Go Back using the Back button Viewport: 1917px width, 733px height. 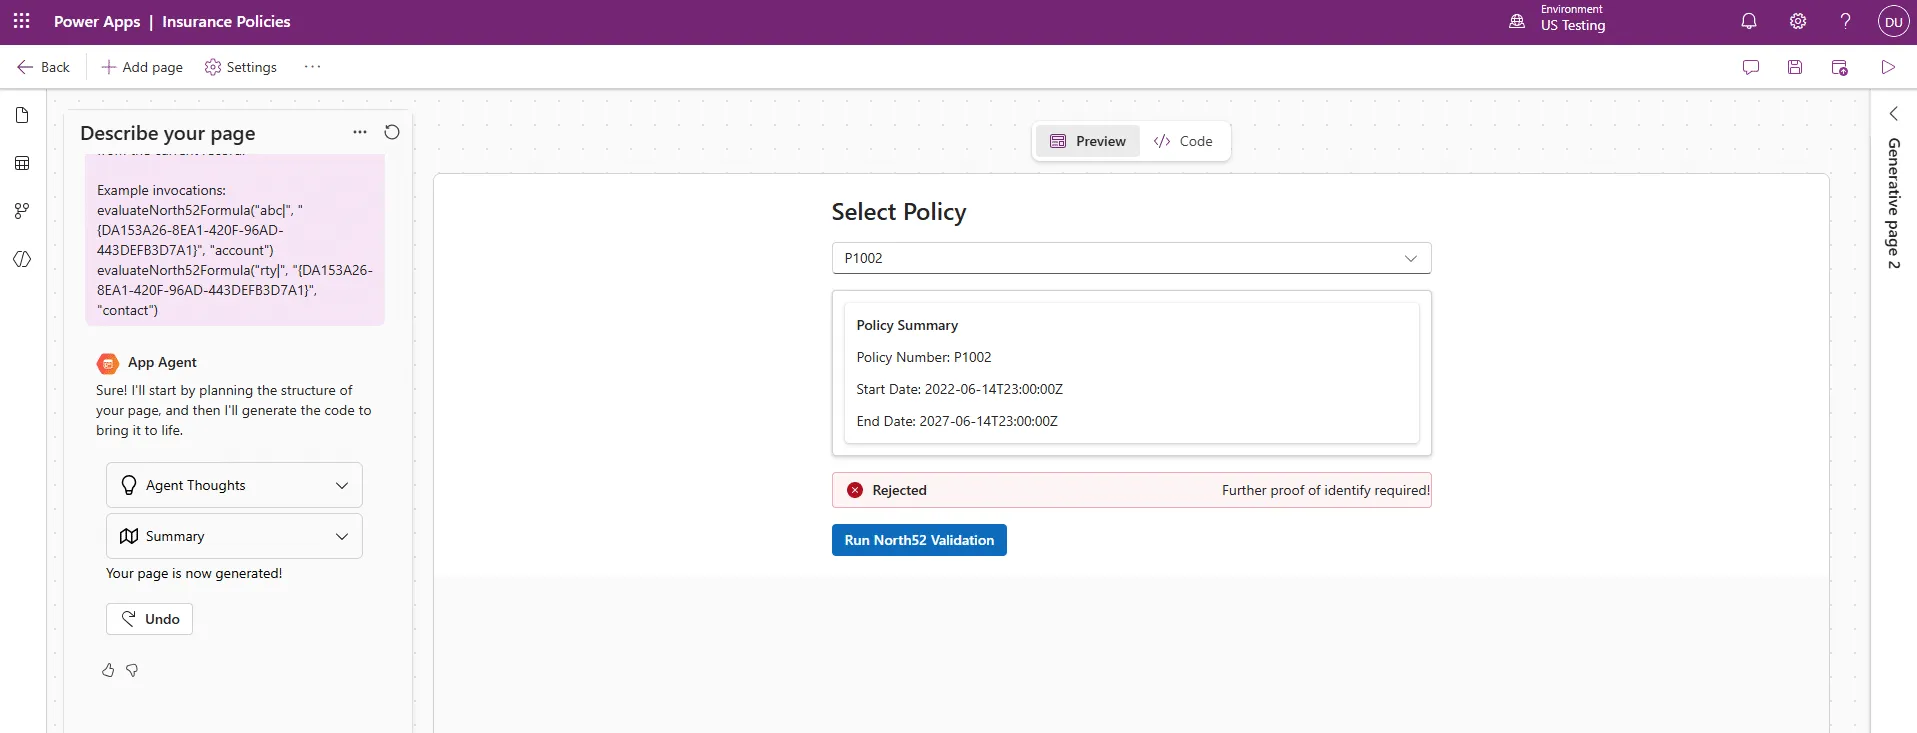coord(43,67)
